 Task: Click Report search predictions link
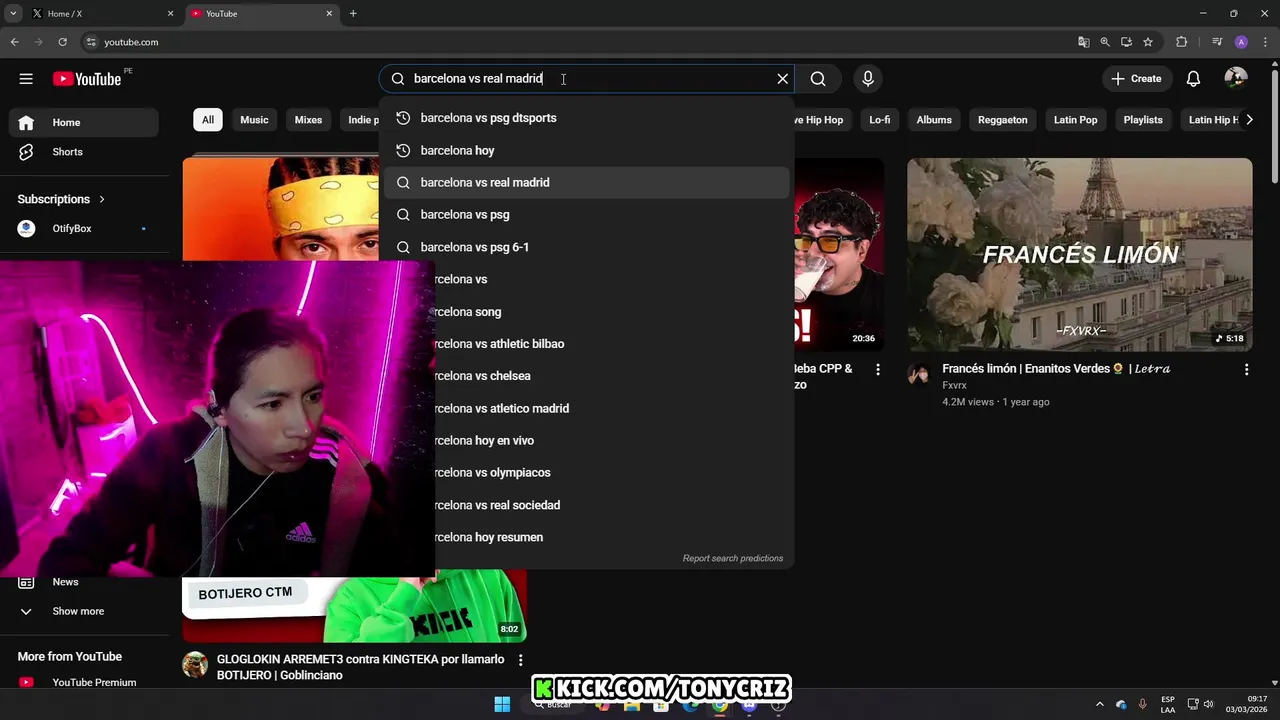click(733, 558)
